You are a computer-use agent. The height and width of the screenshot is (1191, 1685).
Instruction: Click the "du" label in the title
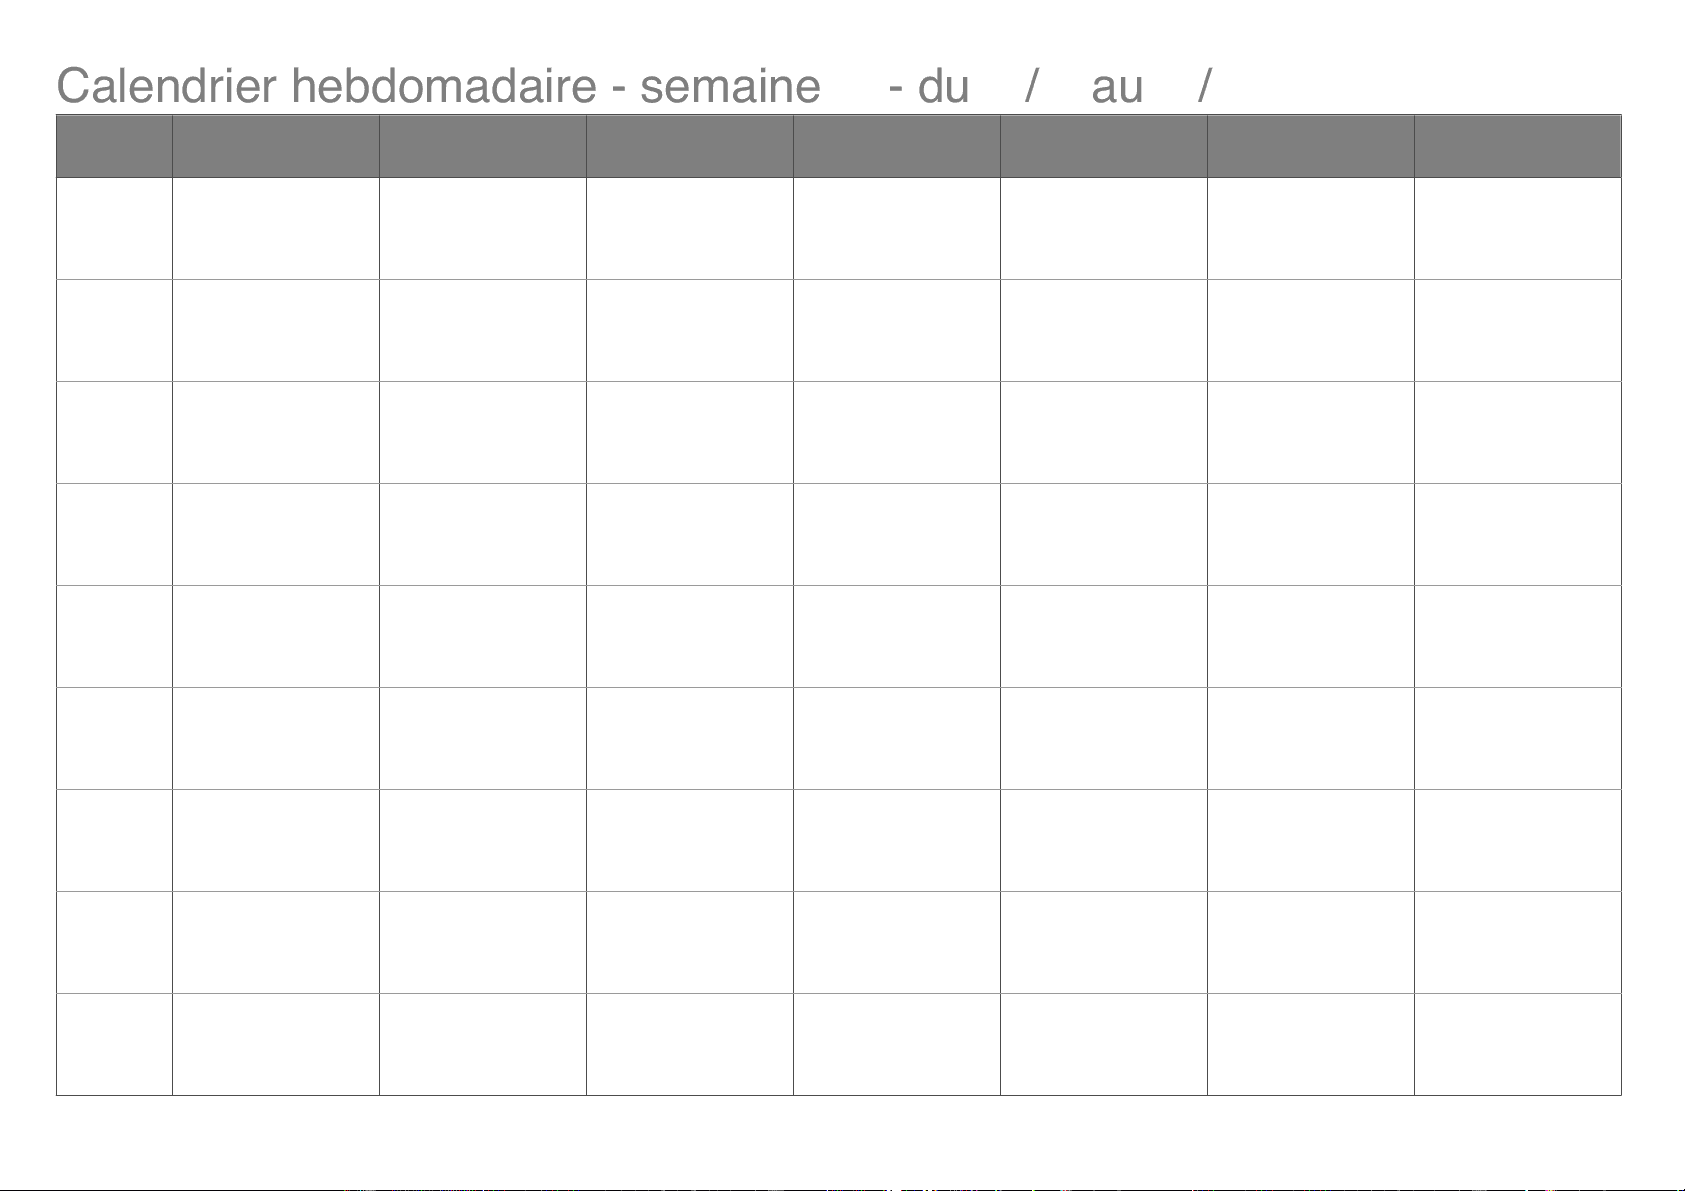943,86
